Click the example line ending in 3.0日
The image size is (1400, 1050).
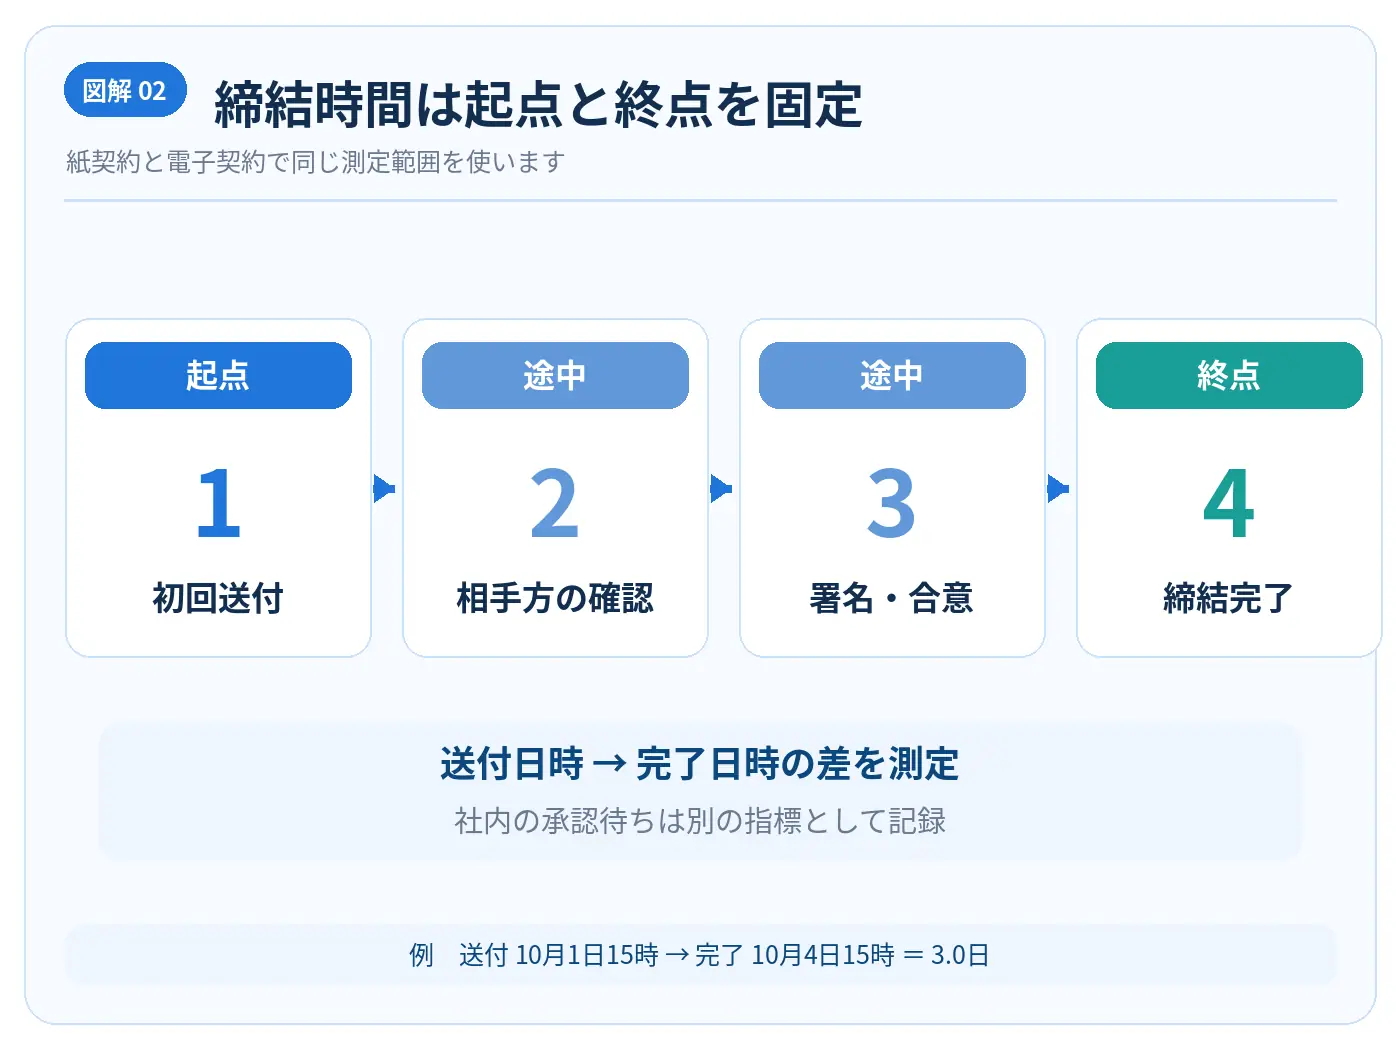pyautogui.click(x=700, y=955)
